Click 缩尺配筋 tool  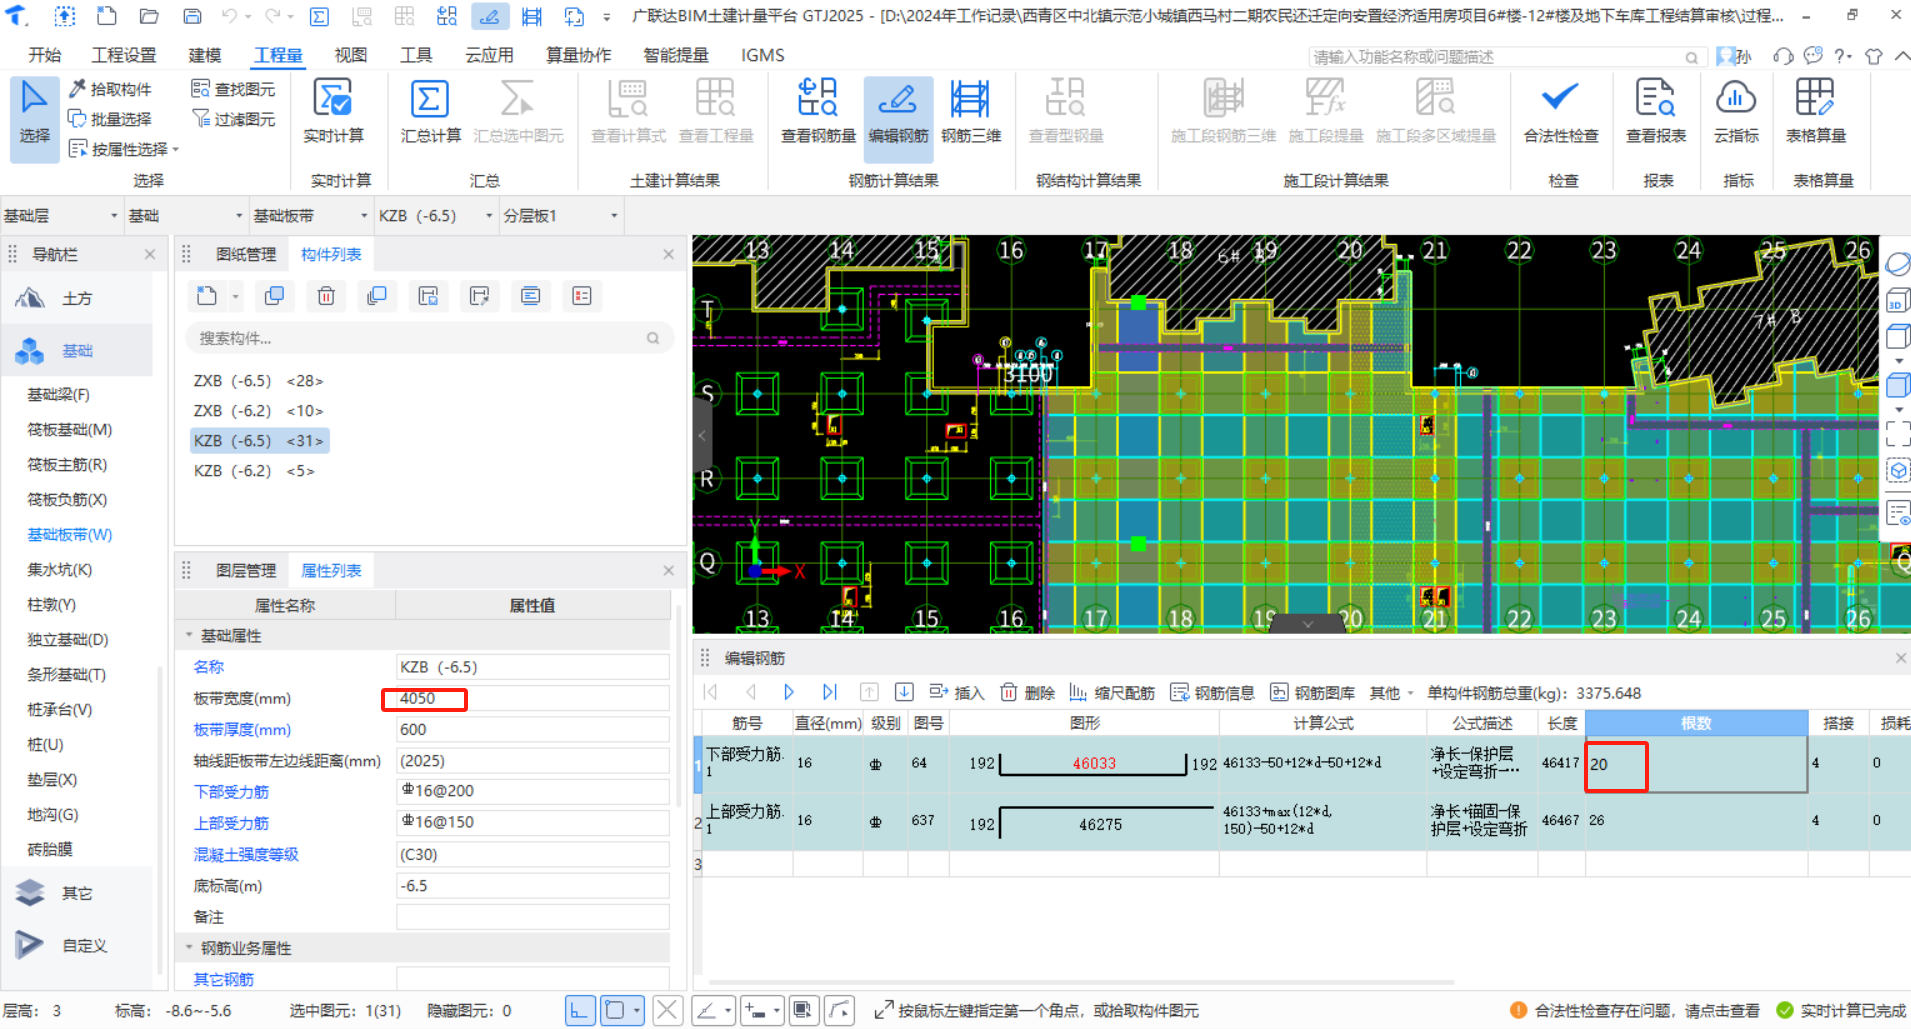click(1112, 692)
